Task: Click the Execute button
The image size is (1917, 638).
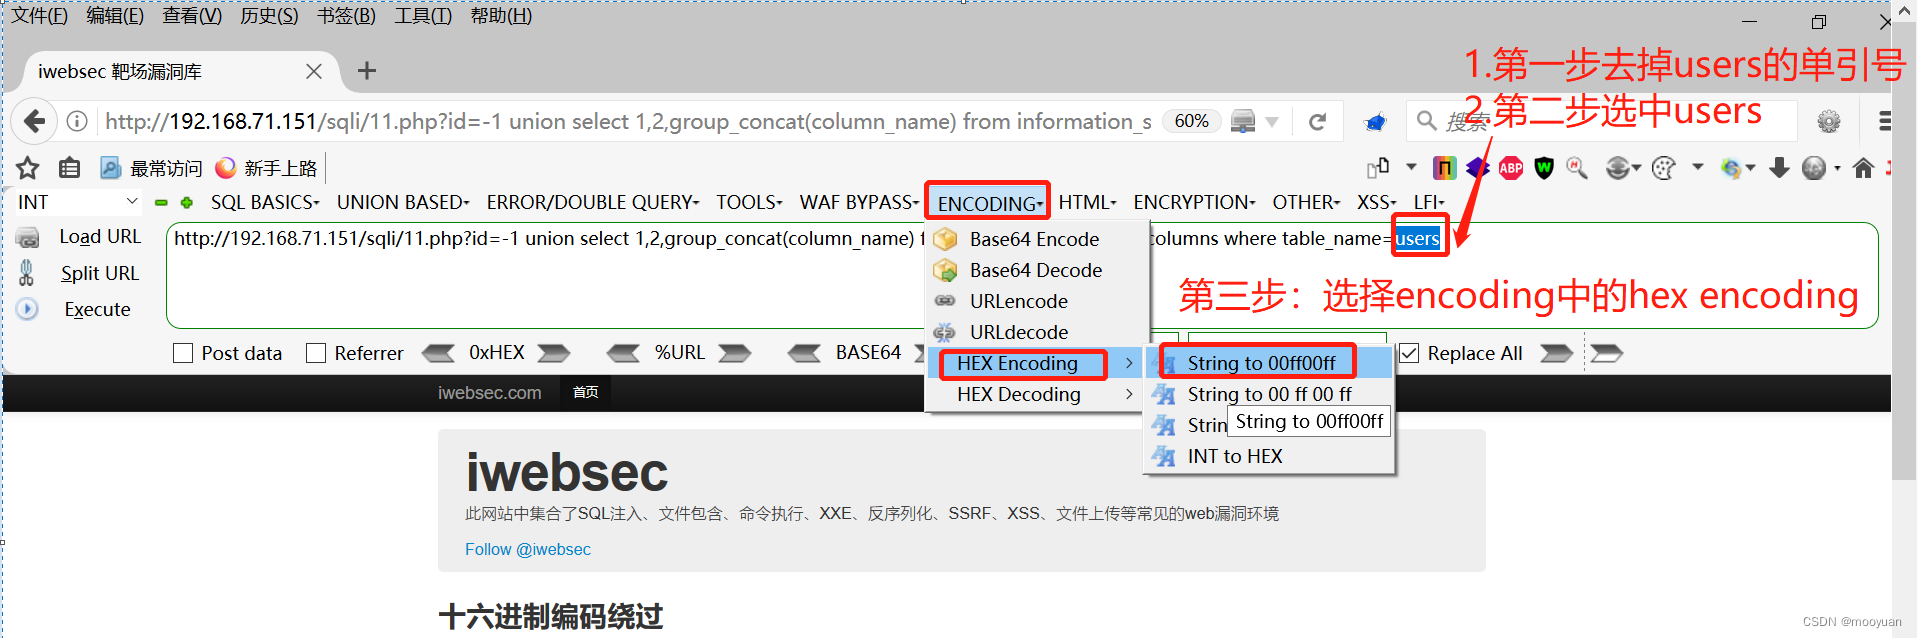Action: tap(97, 309)
